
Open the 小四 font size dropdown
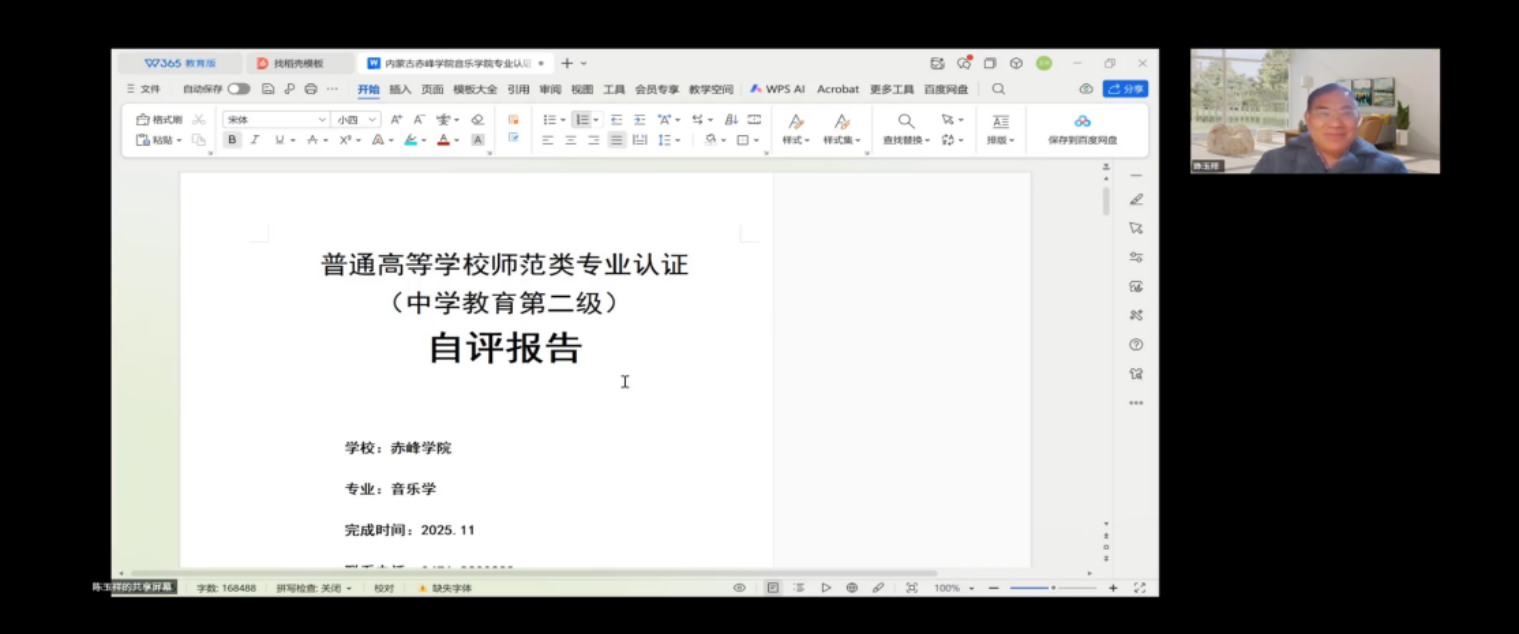[x=373, y=119]
